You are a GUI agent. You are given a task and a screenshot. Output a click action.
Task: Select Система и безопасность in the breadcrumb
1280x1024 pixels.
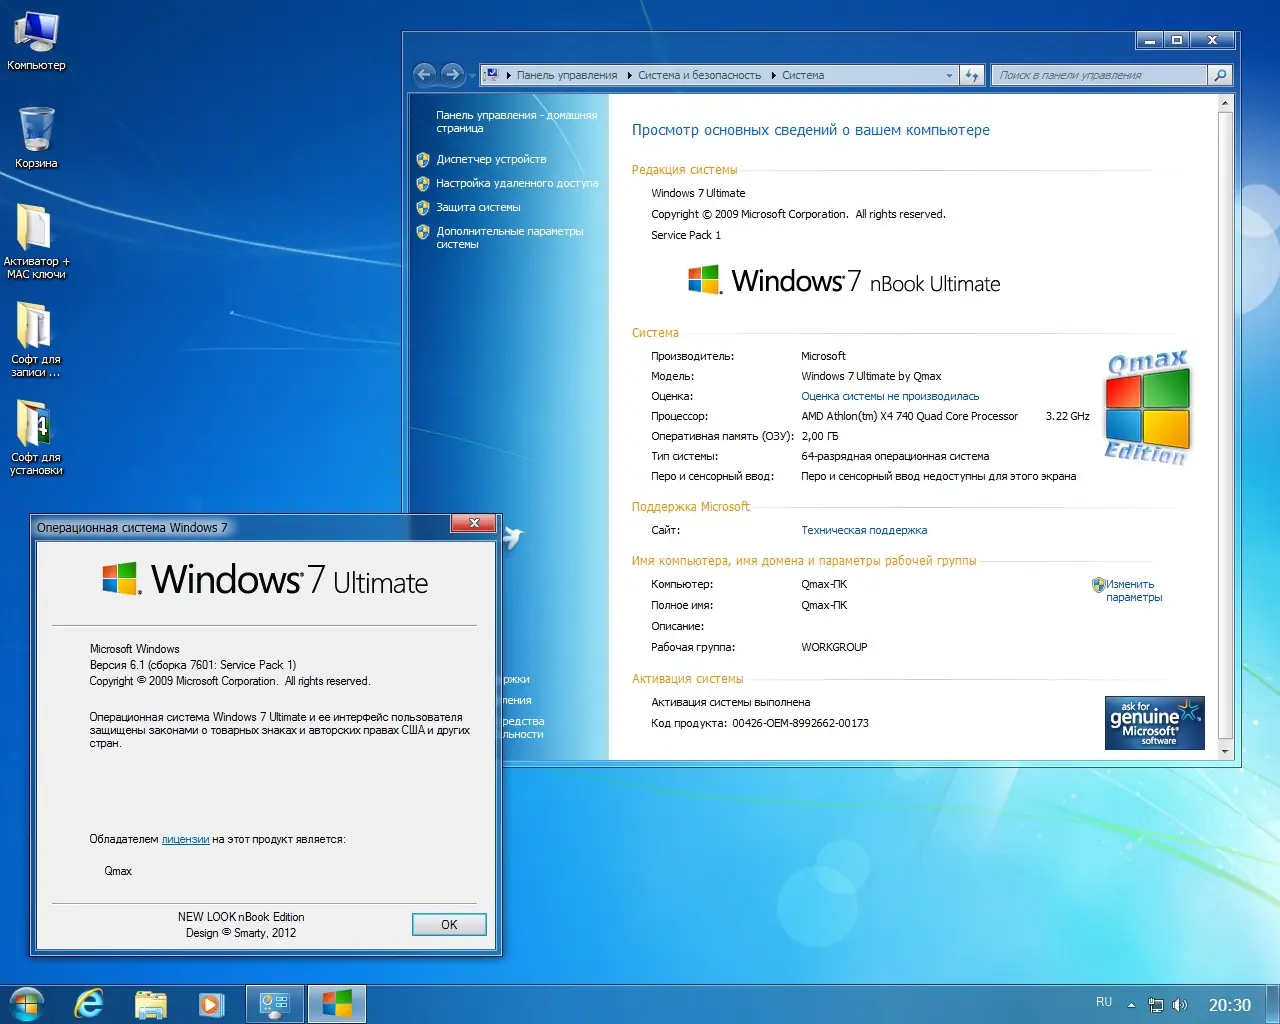click(x=699, y=75)
